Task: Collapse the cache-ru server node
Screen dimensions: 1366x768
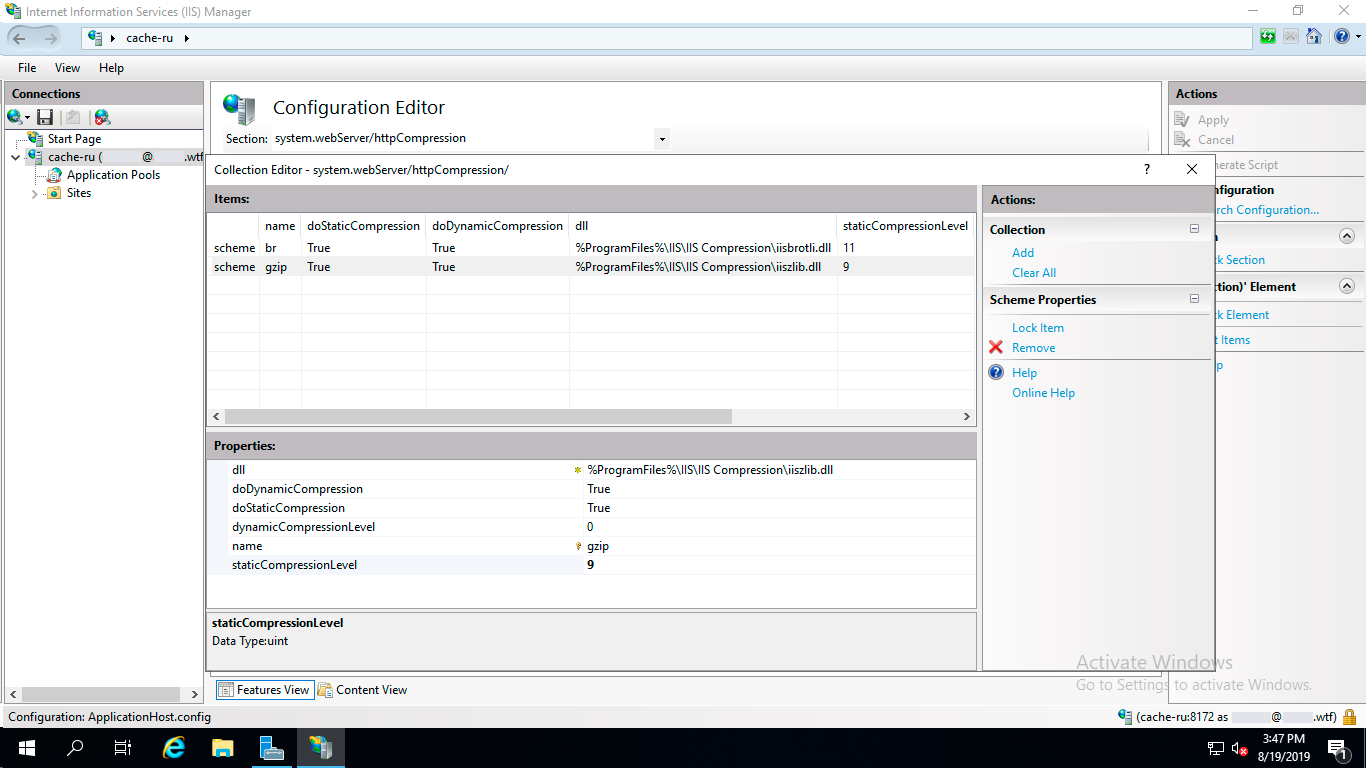Action: (x=16, y=157)
